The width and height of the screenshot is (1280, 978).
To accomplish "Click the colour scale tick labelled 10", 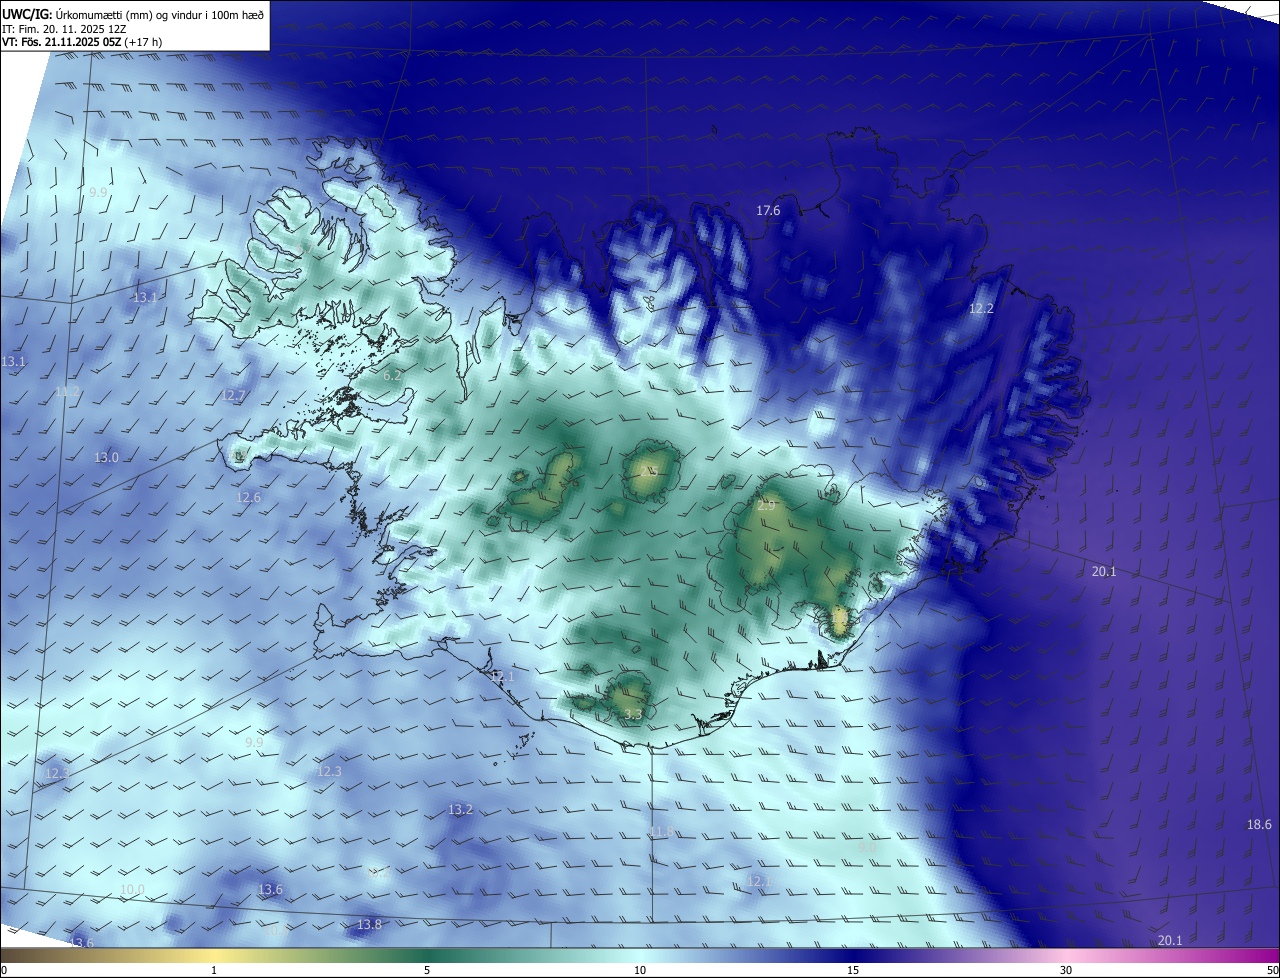I will tap(640, 970).
